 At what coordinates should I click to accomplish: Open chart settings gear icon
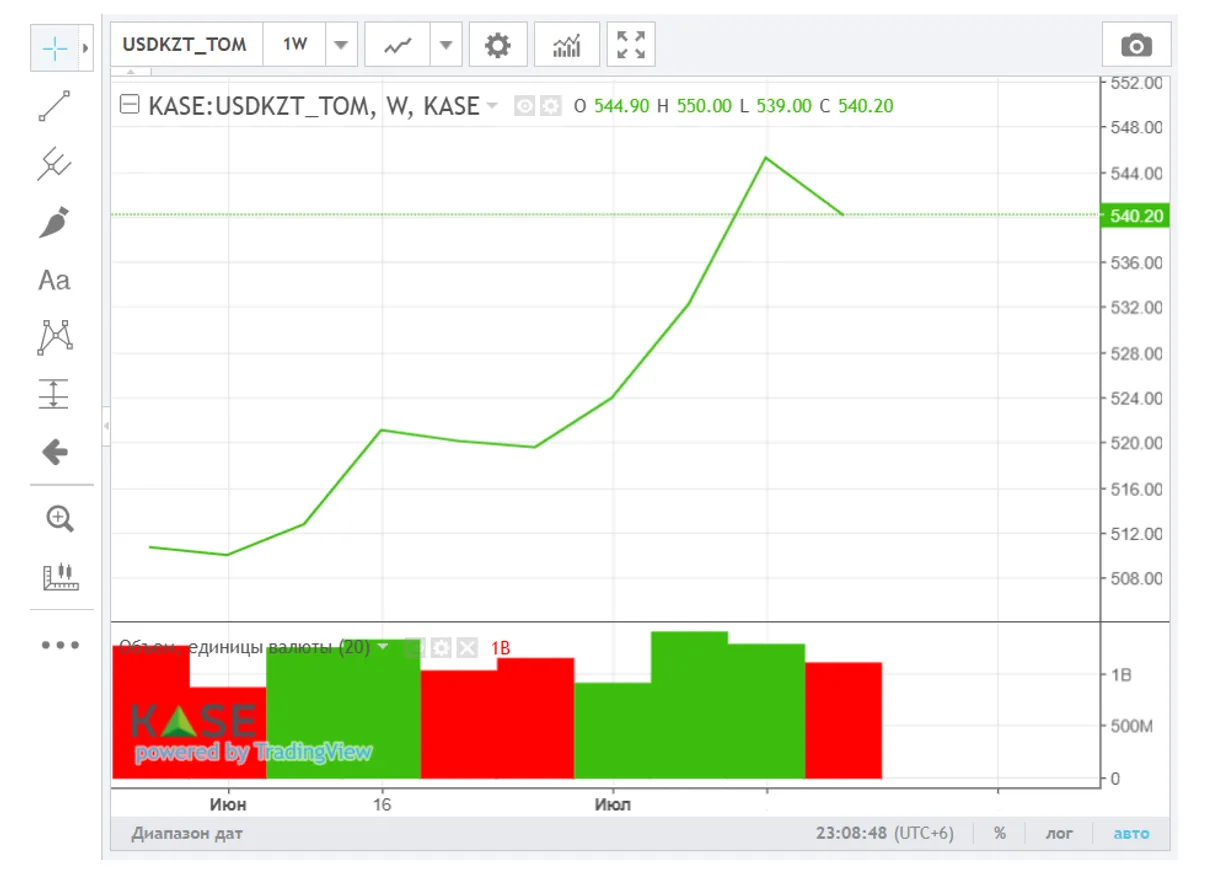(497, 45)
